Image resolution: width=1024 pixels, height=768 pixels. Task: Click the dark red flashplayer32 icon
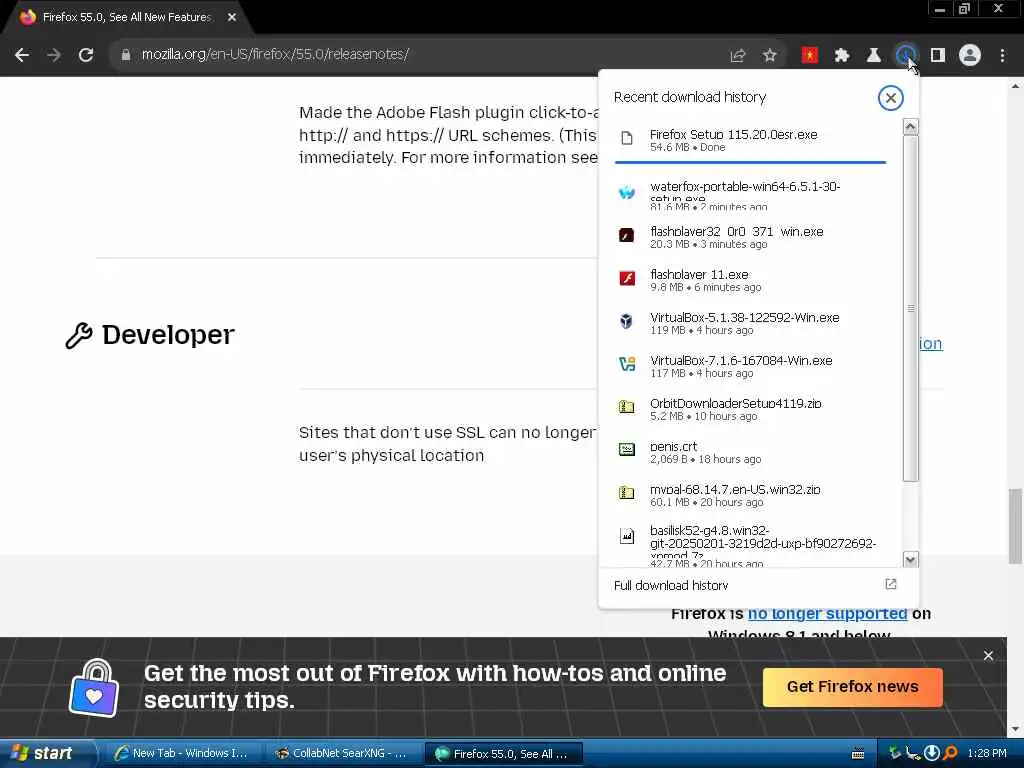(x=626, y=235)
